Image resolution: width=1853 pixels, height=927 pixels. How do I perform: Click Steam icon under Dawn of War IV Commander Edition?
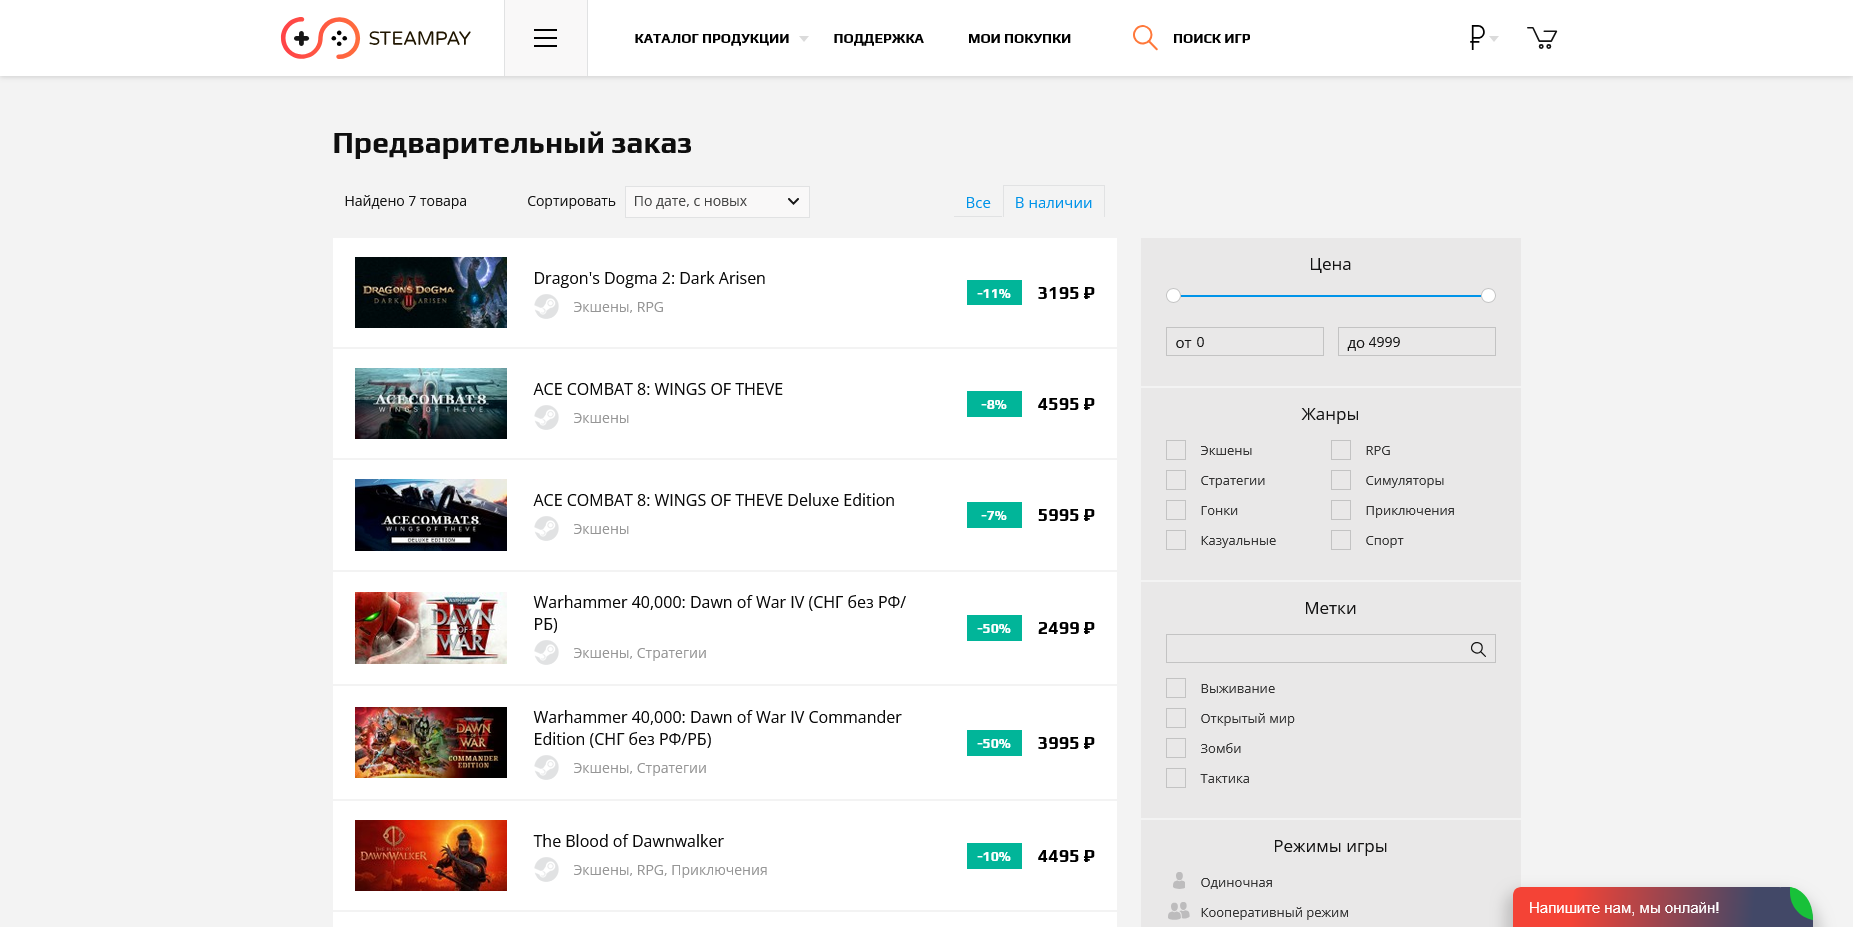click(x=546, y=767)
